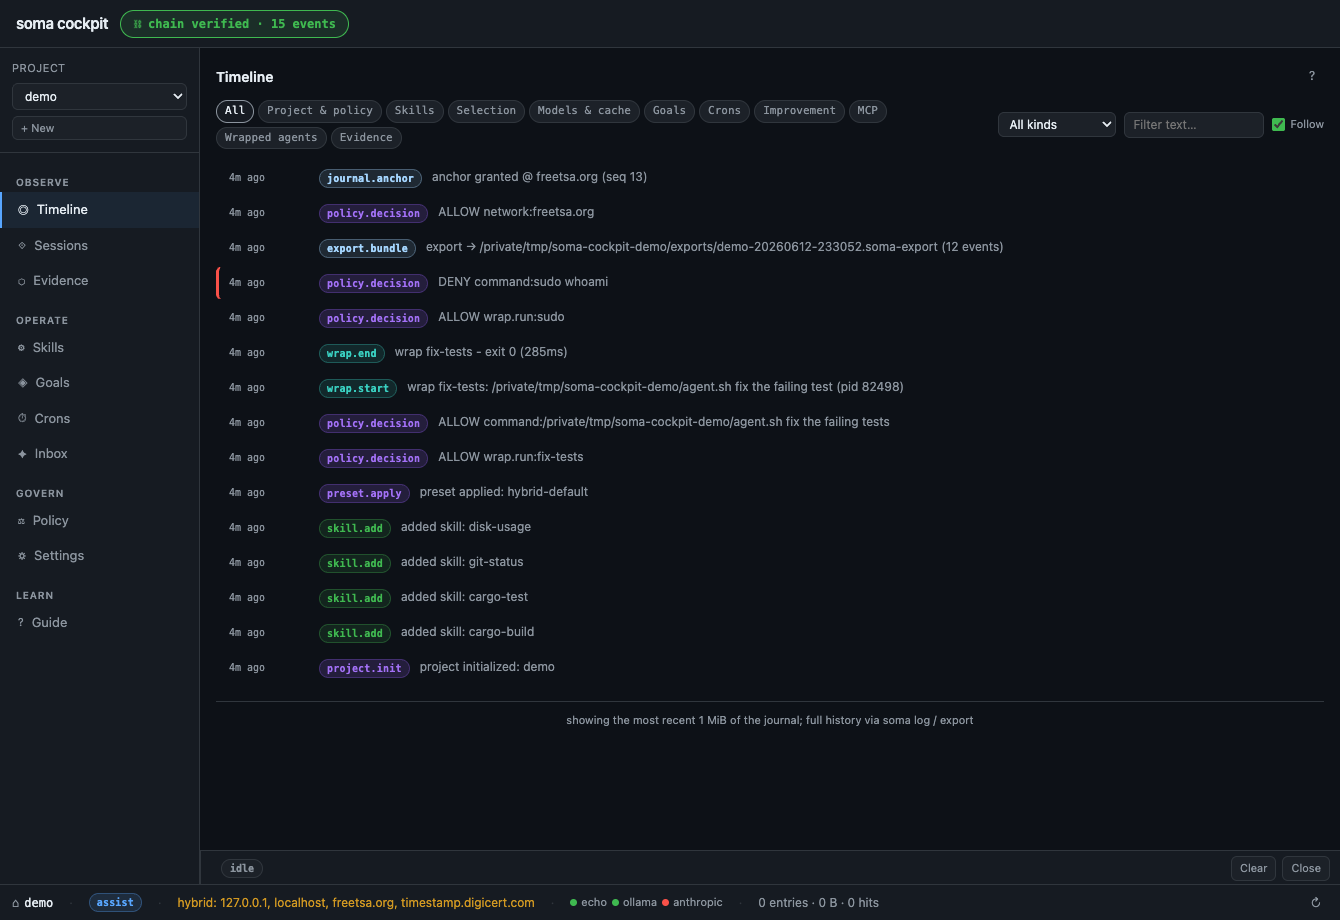
Task: Click the export.bundle event tag
Action: [x=367, y=248]
